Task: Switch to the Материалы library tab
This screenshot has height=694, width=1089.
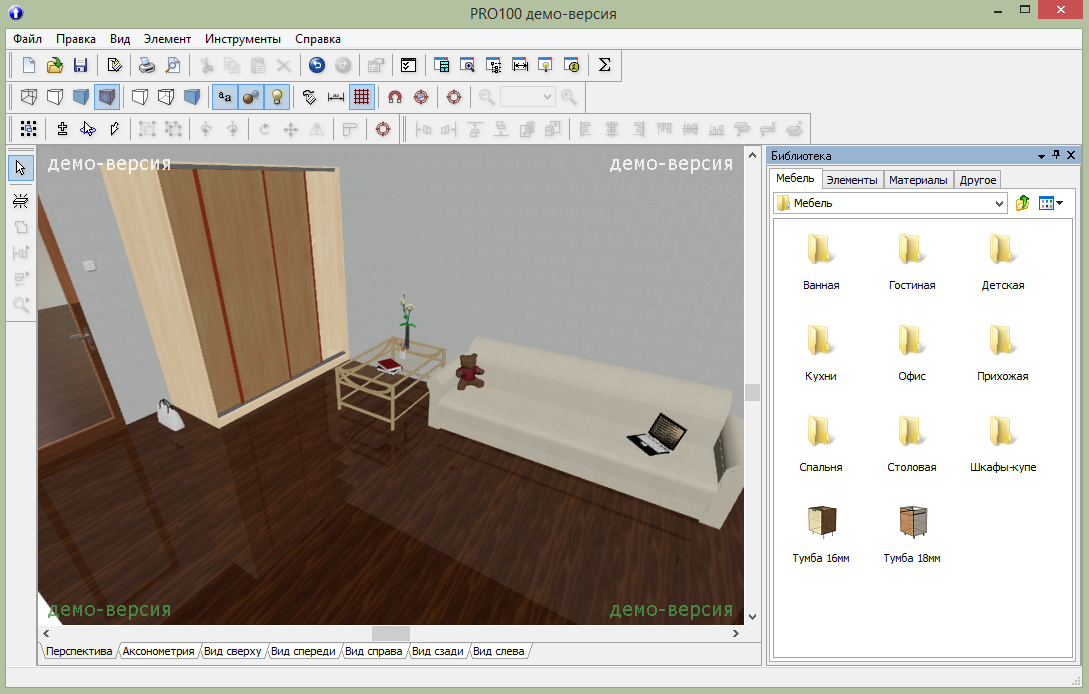Action: pos(919,180)
